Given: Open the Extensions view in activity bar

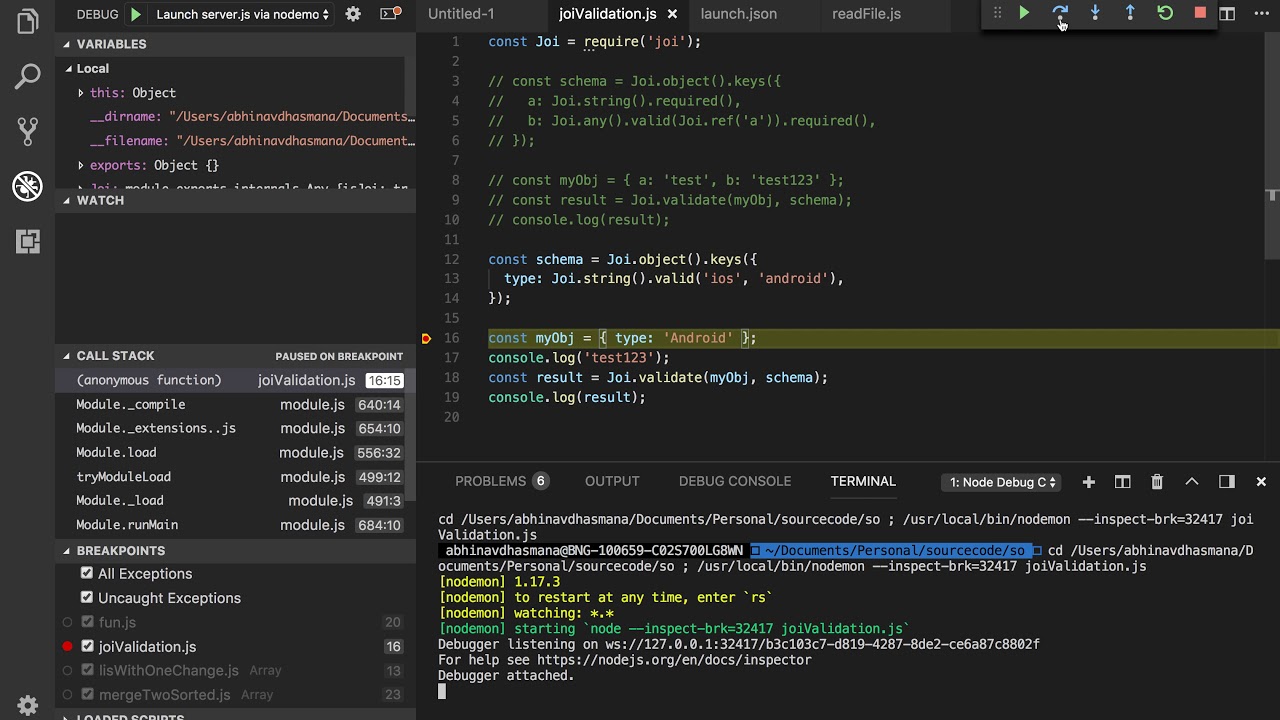Looking at the screenshot, I should coord(27,240).
